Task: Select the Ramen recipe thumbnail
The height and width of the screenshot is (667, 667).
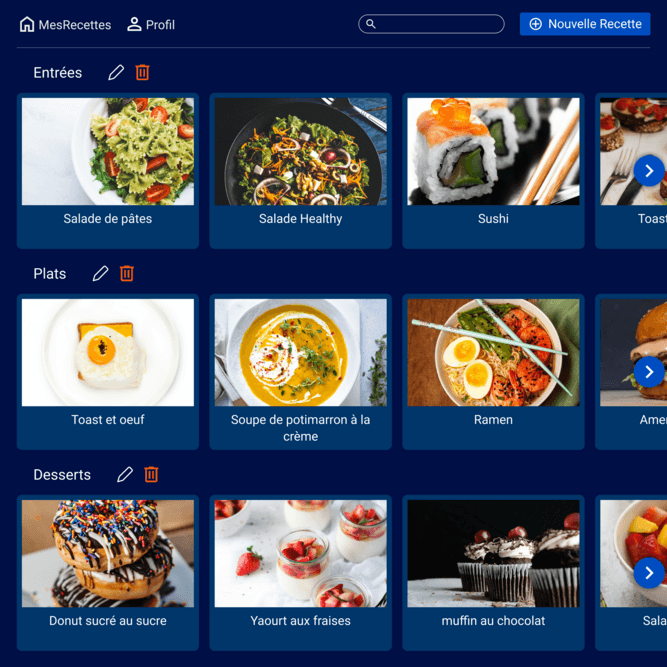Action: click(x=493, y=352)
